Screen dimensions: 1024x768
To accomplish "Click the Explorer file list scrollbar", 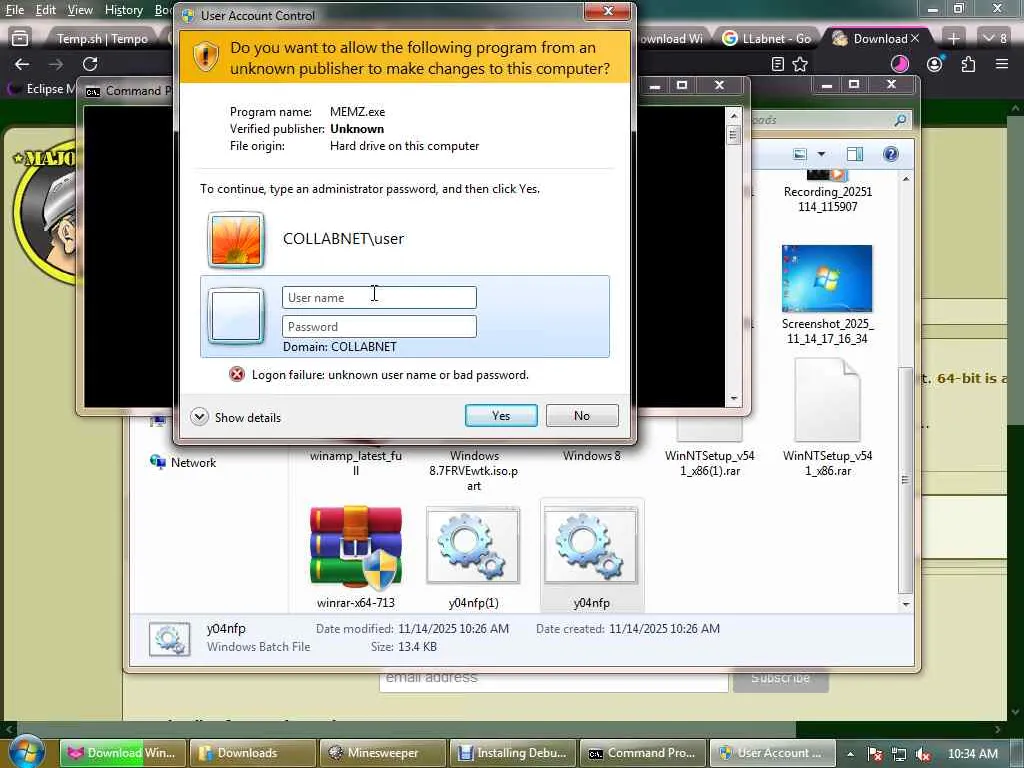I will (906, 480).
